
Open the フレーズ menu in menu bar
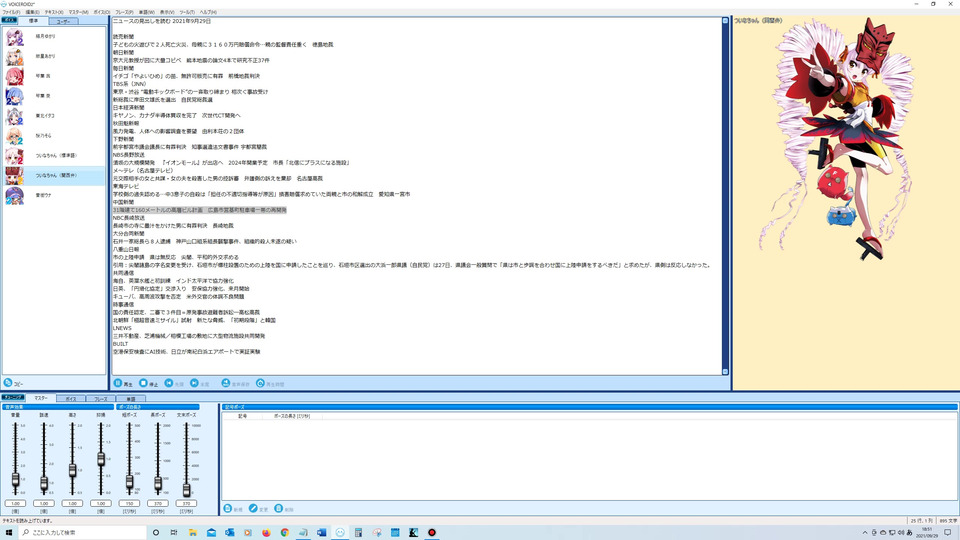pos(124,12)
